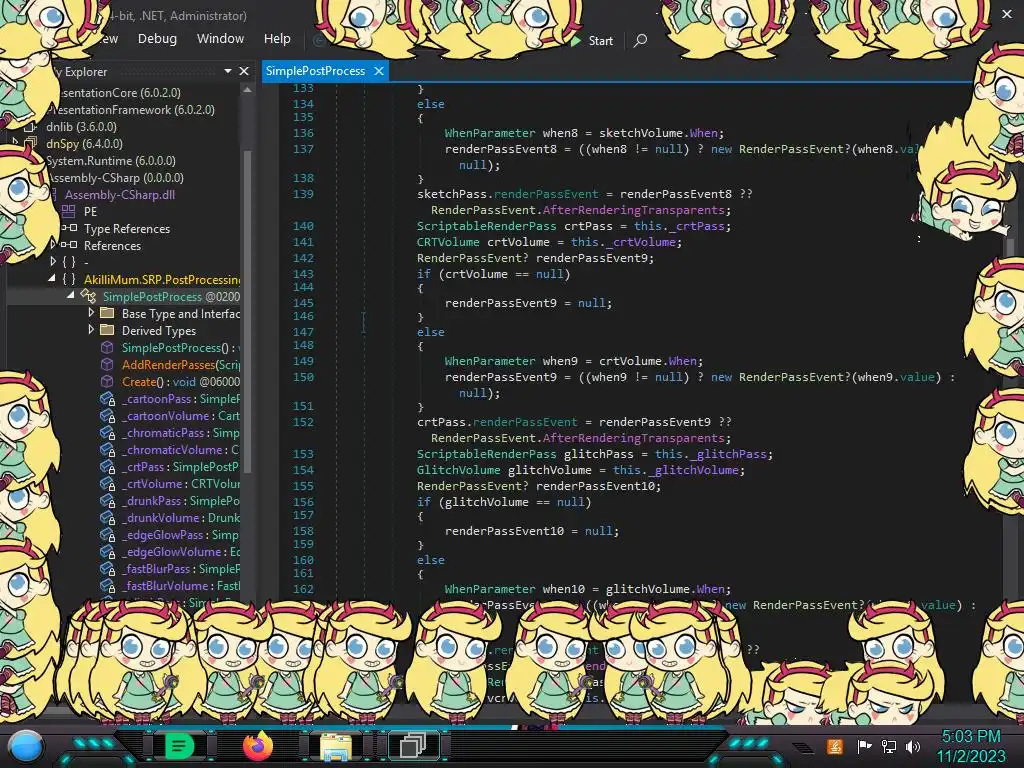Viewport: 1024px width, 768px height.
Task: Click the References node icon
Action: tap(69, 245)
